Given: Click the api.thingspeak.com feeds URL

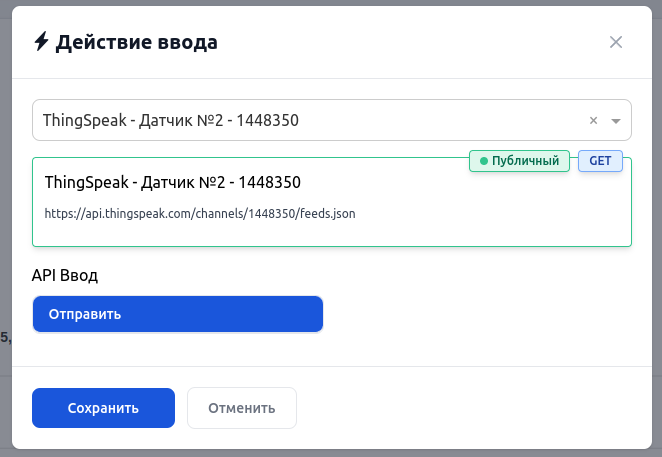Looking at the screenshot, I should [x=200, y=213].
